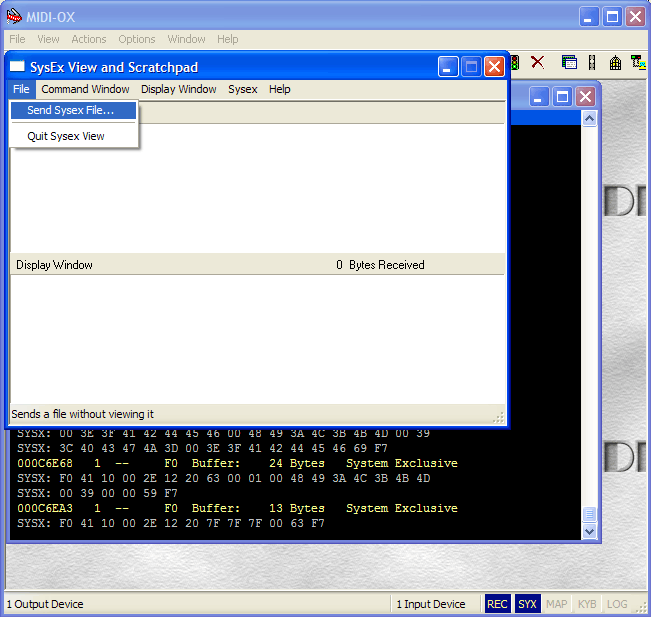Click the '1 Output Device' status text
The image size is (651, 617).
point(45,604)
